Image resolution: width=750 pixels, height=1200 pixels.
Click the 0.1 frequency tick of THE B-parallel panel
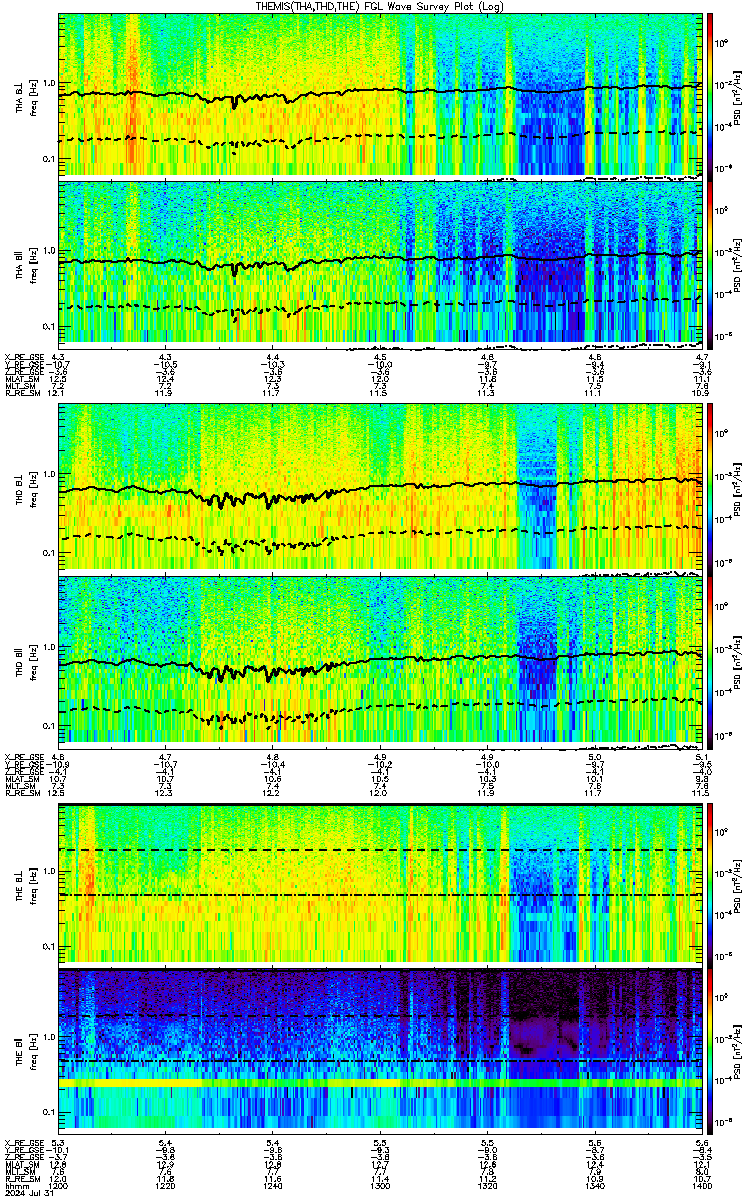point(49,1111)
